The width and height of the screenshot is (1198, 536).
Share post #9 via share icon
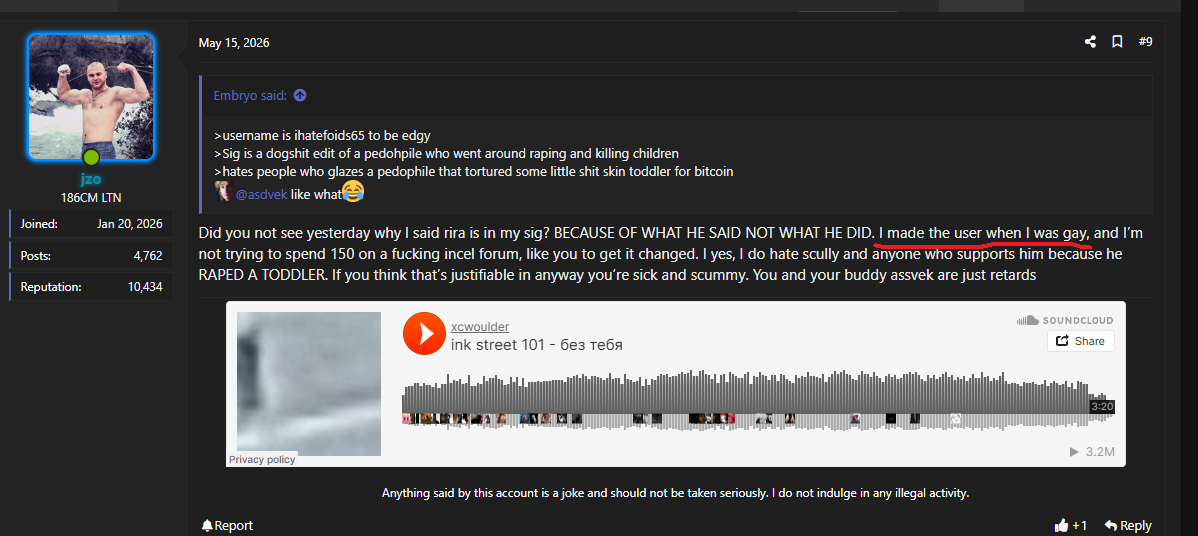point(1090,42)
